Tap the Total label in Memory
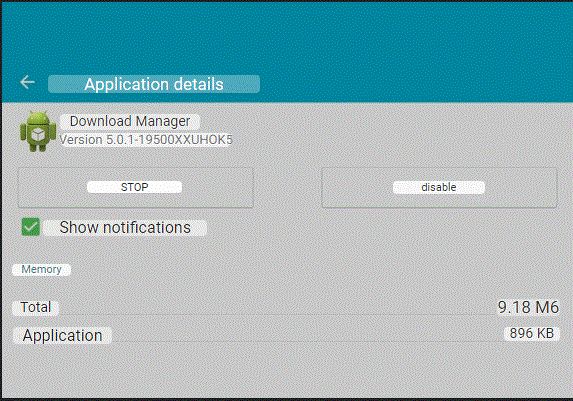Image resolution: width=573 pixels, height=401 pixels. [x=35, y=307]
